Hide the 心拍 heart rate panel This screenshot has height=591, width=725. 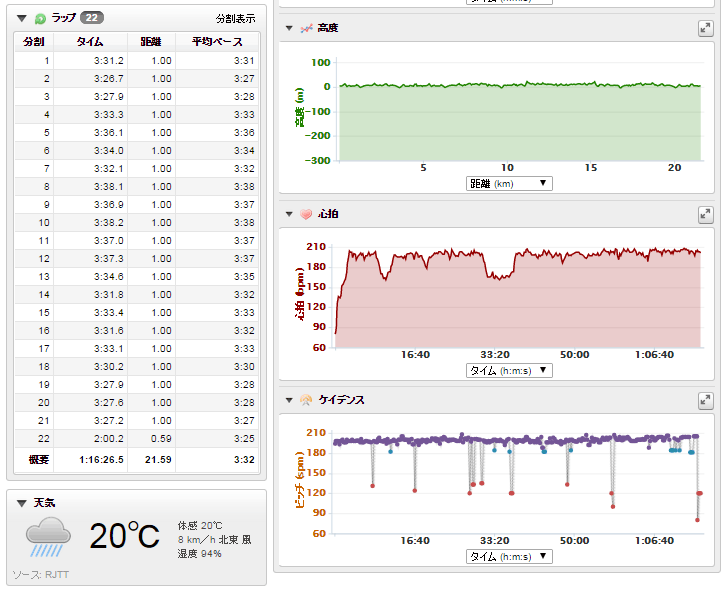pos(289,214)
